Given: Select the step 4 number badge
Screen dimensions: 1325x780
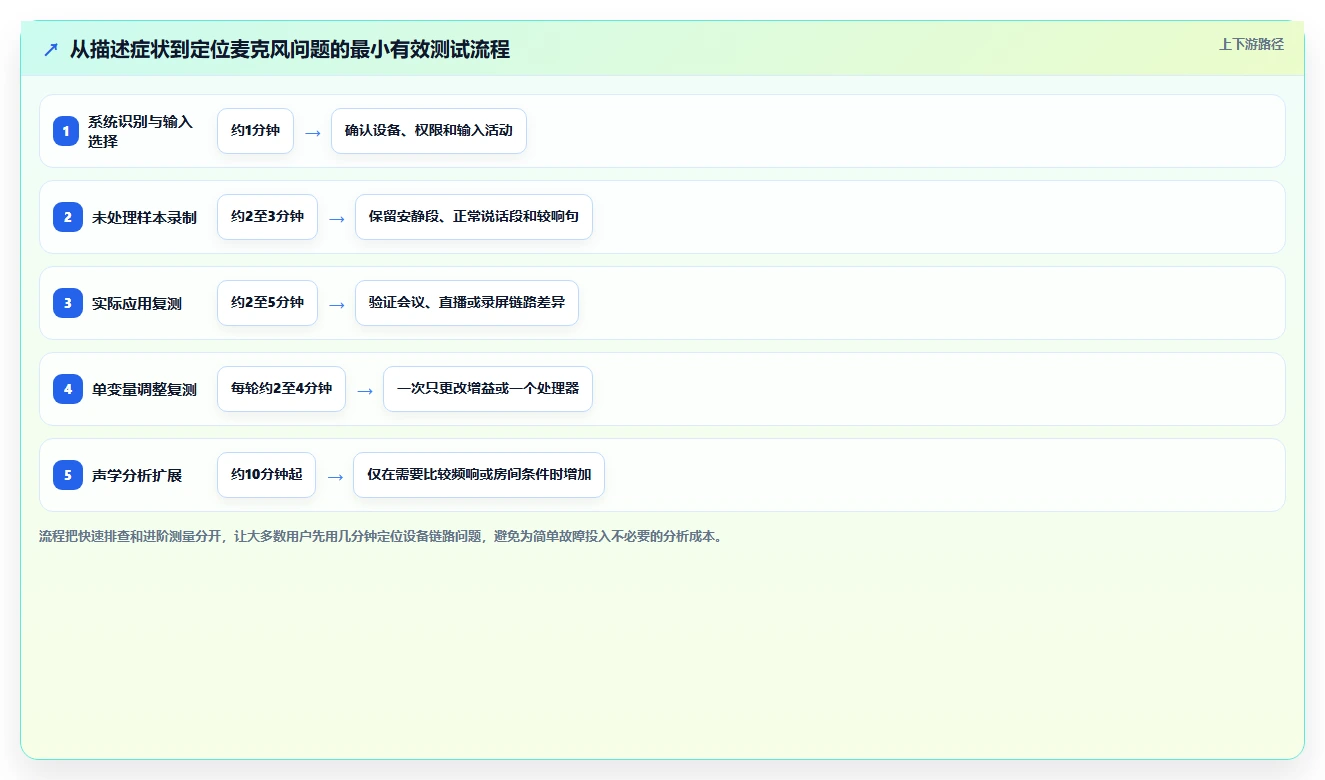Looking at the screenshot, I should pyautogui.click(x=66, y=389).
